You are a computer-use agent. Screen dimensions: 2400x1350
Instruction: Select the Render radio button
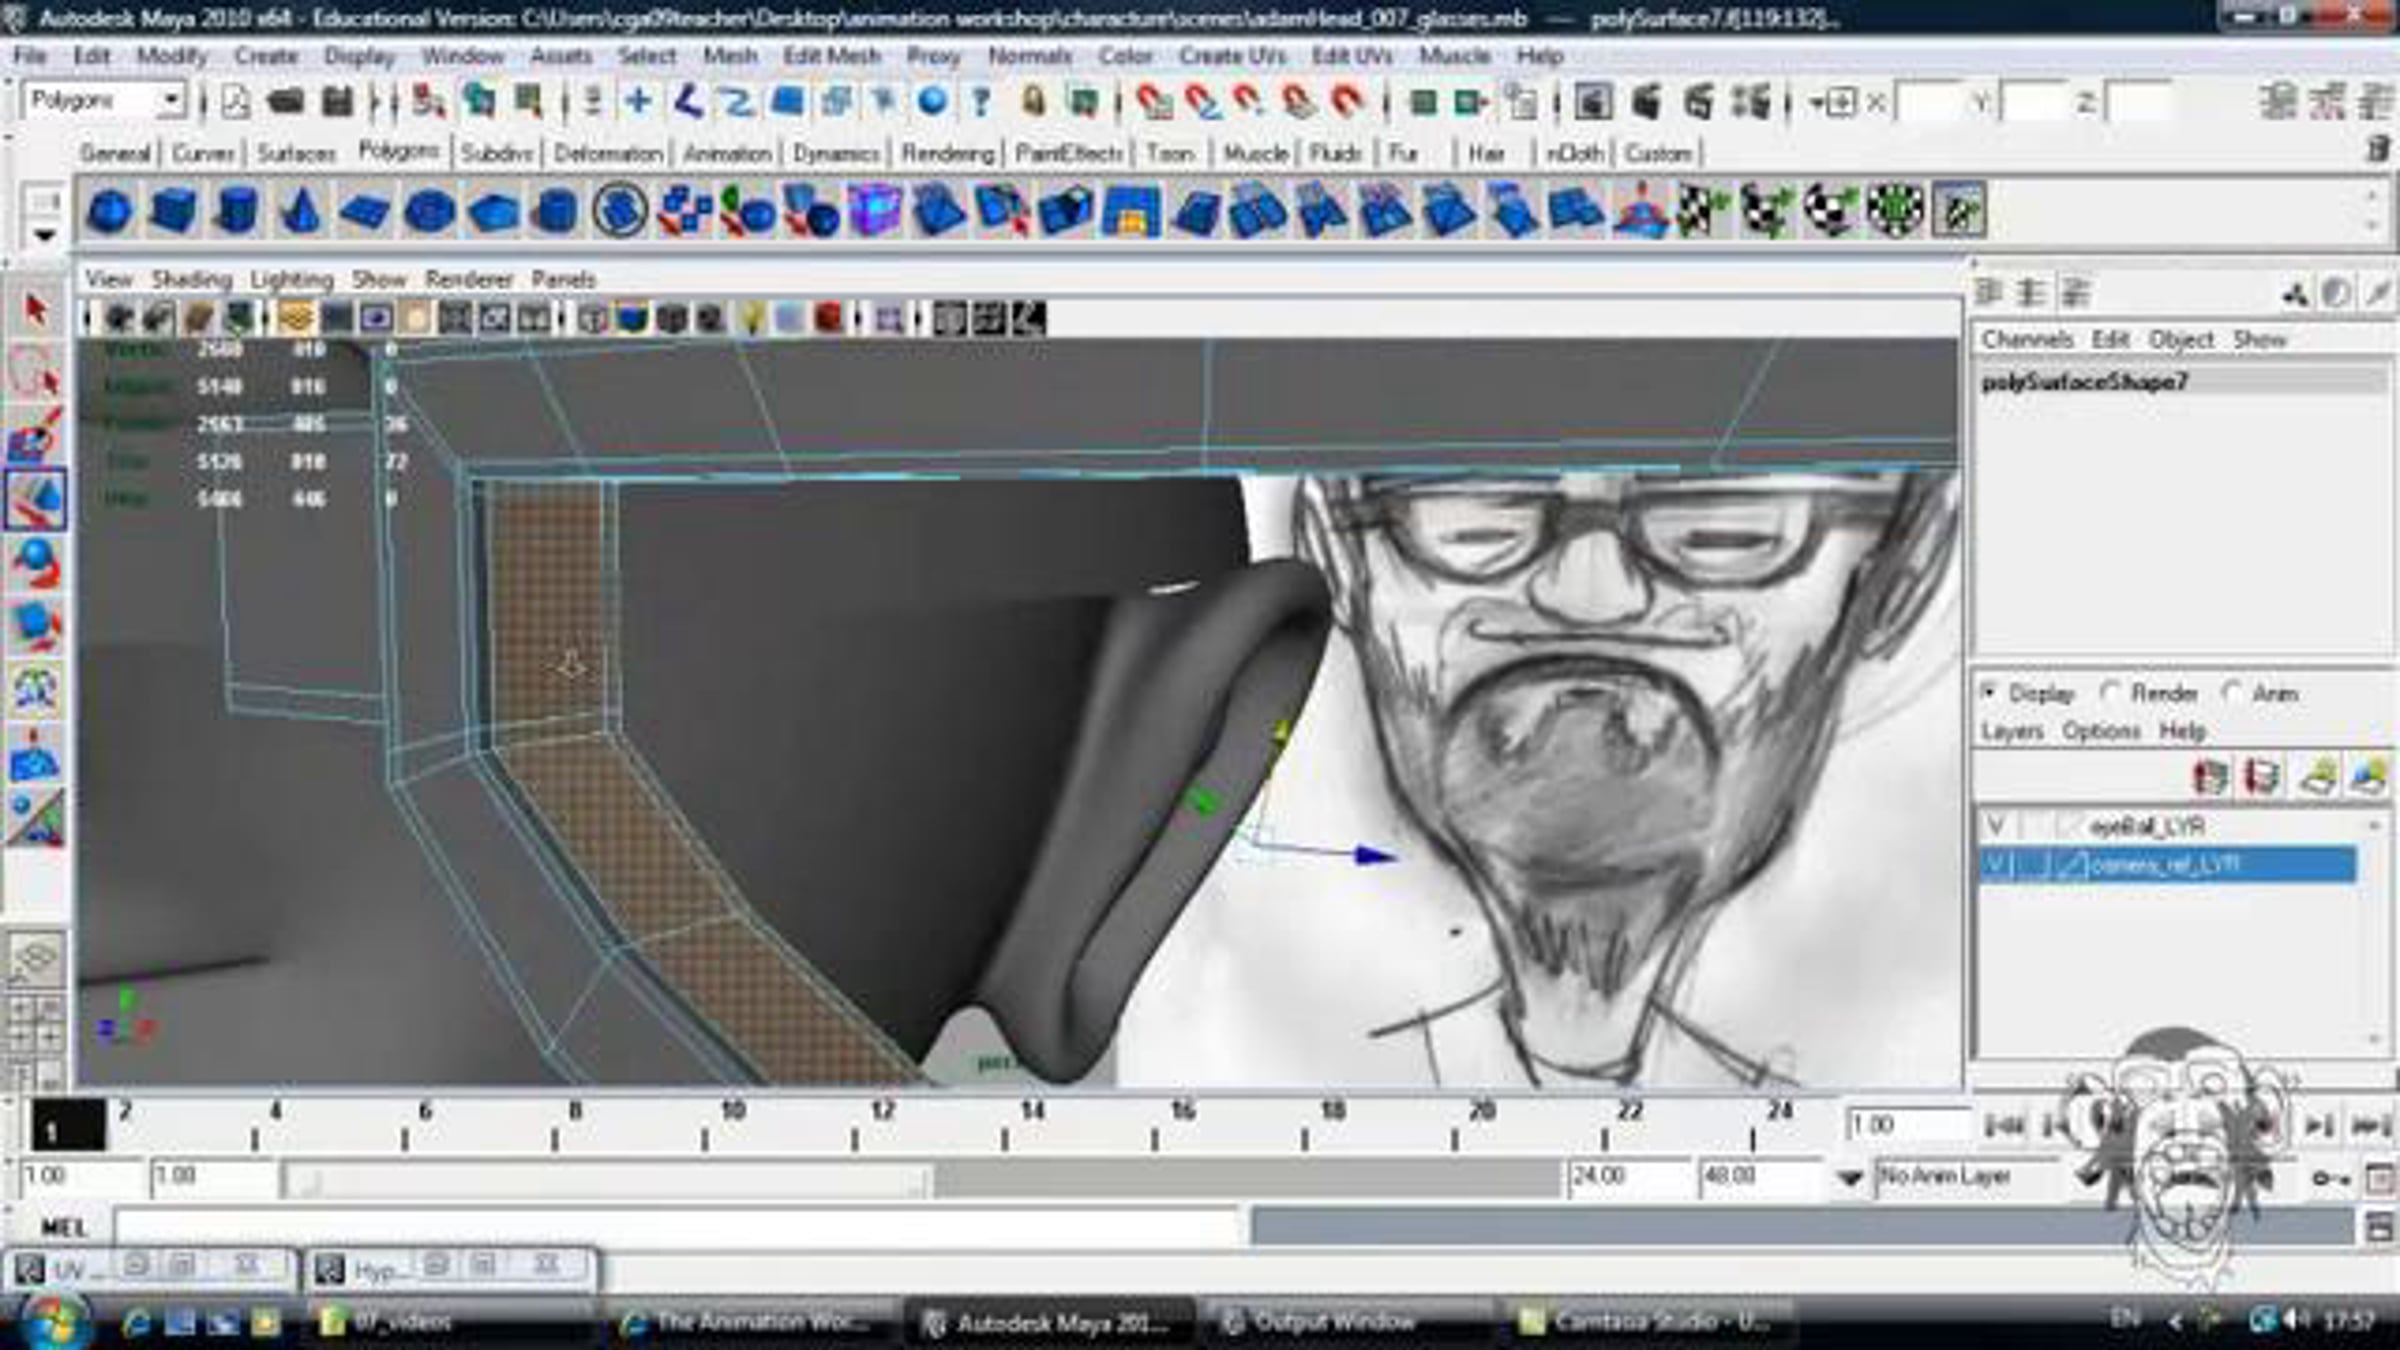(2111, 693)
